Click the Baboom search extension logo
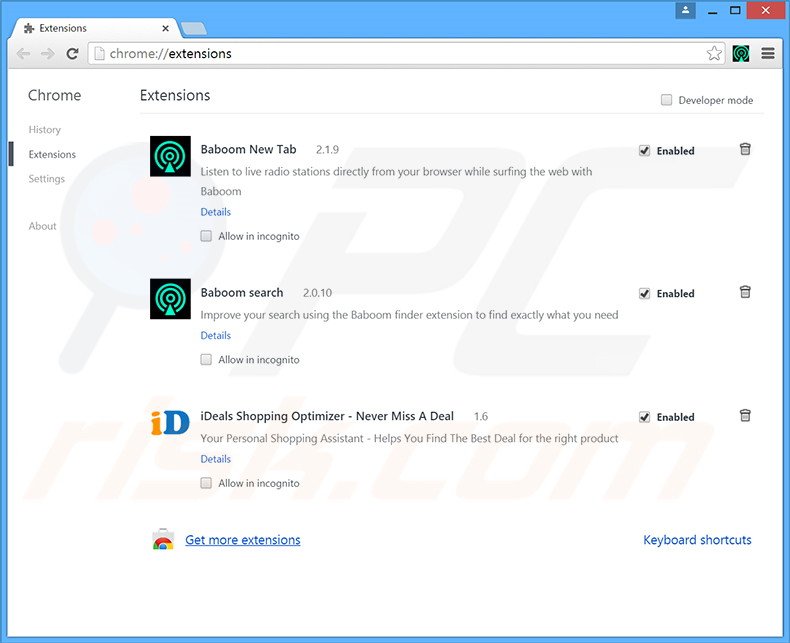This screenshot has width=790, height=643. pyautogui.click(x=170, y=299)
